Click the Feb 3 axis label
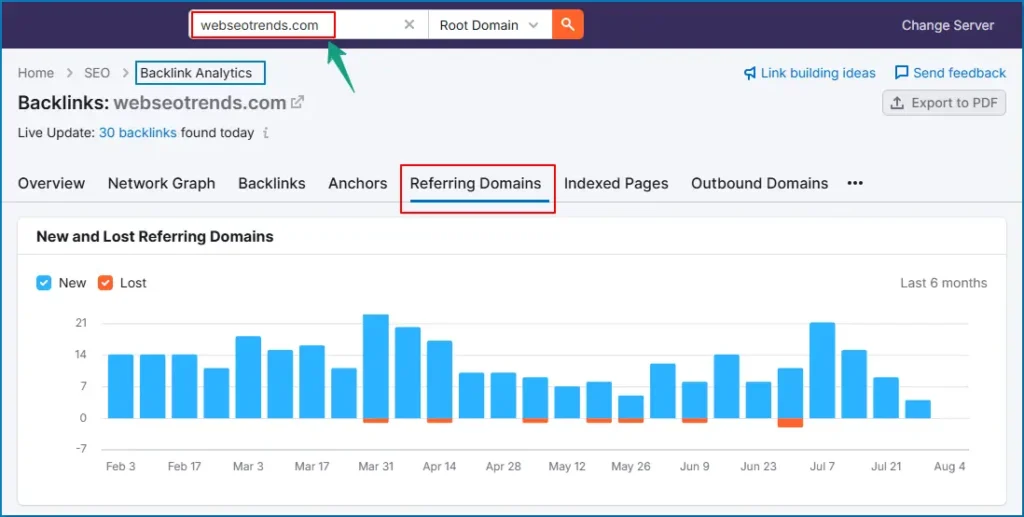The image size is (1024, 517). [121, 467]
